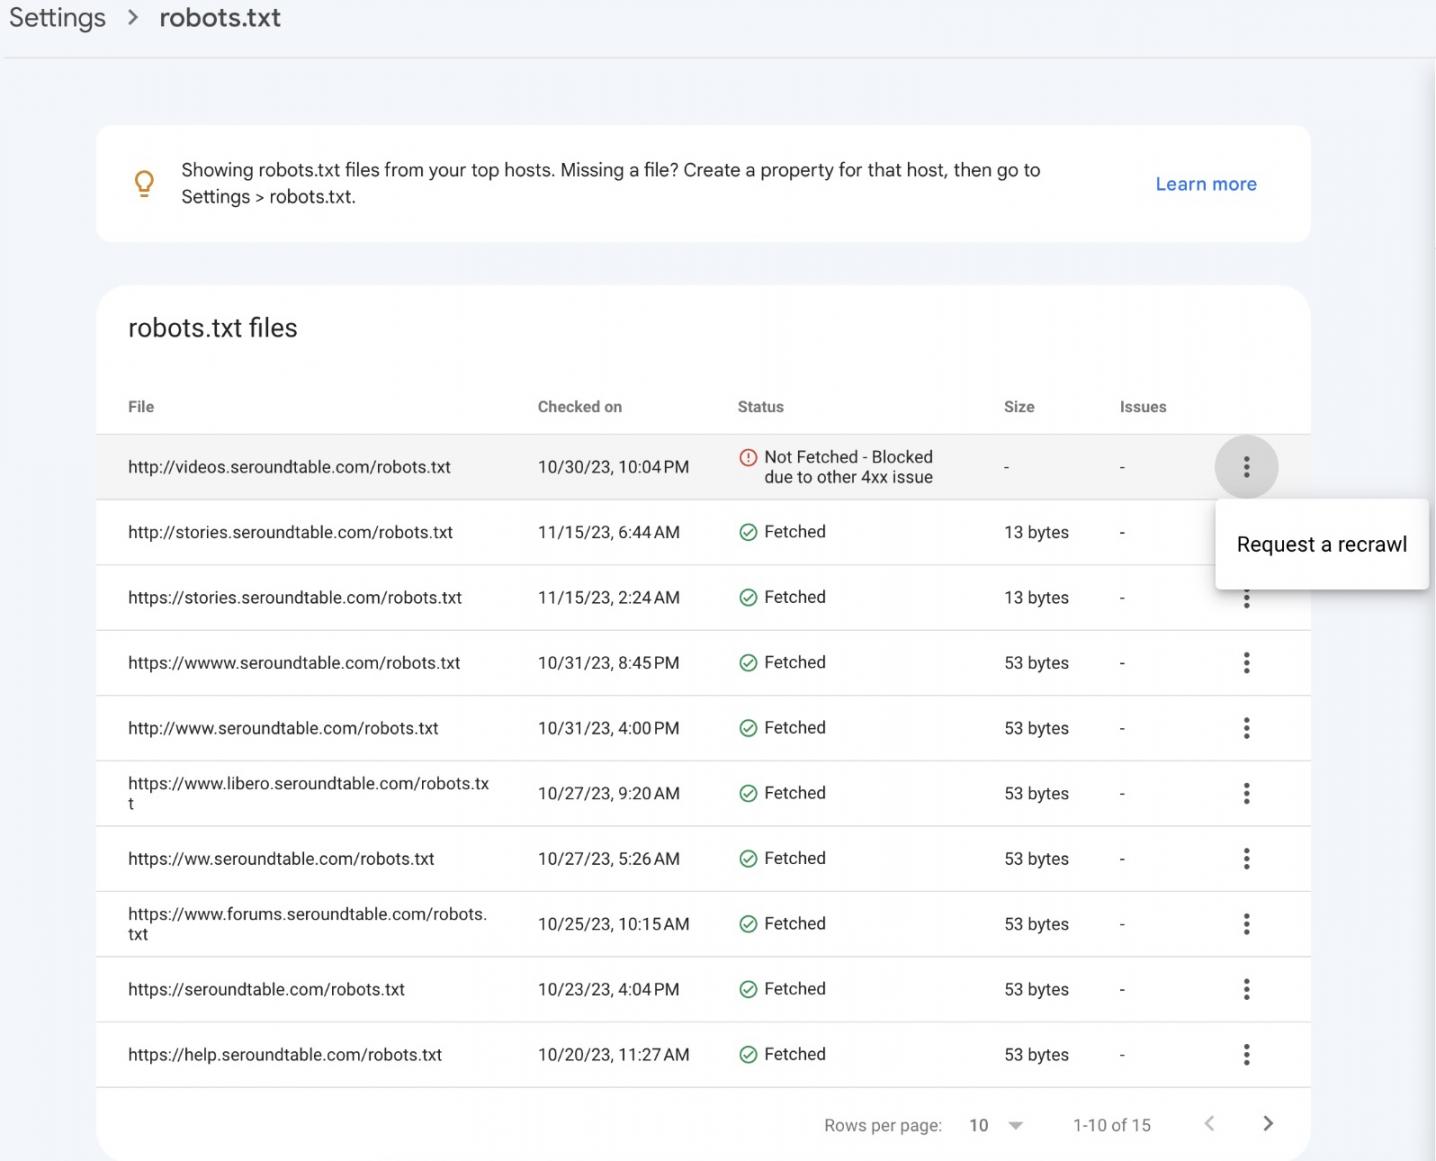Click the File column header
Image resolution: width=1436 pixels, height=1161 pixels.
(141, 407)
